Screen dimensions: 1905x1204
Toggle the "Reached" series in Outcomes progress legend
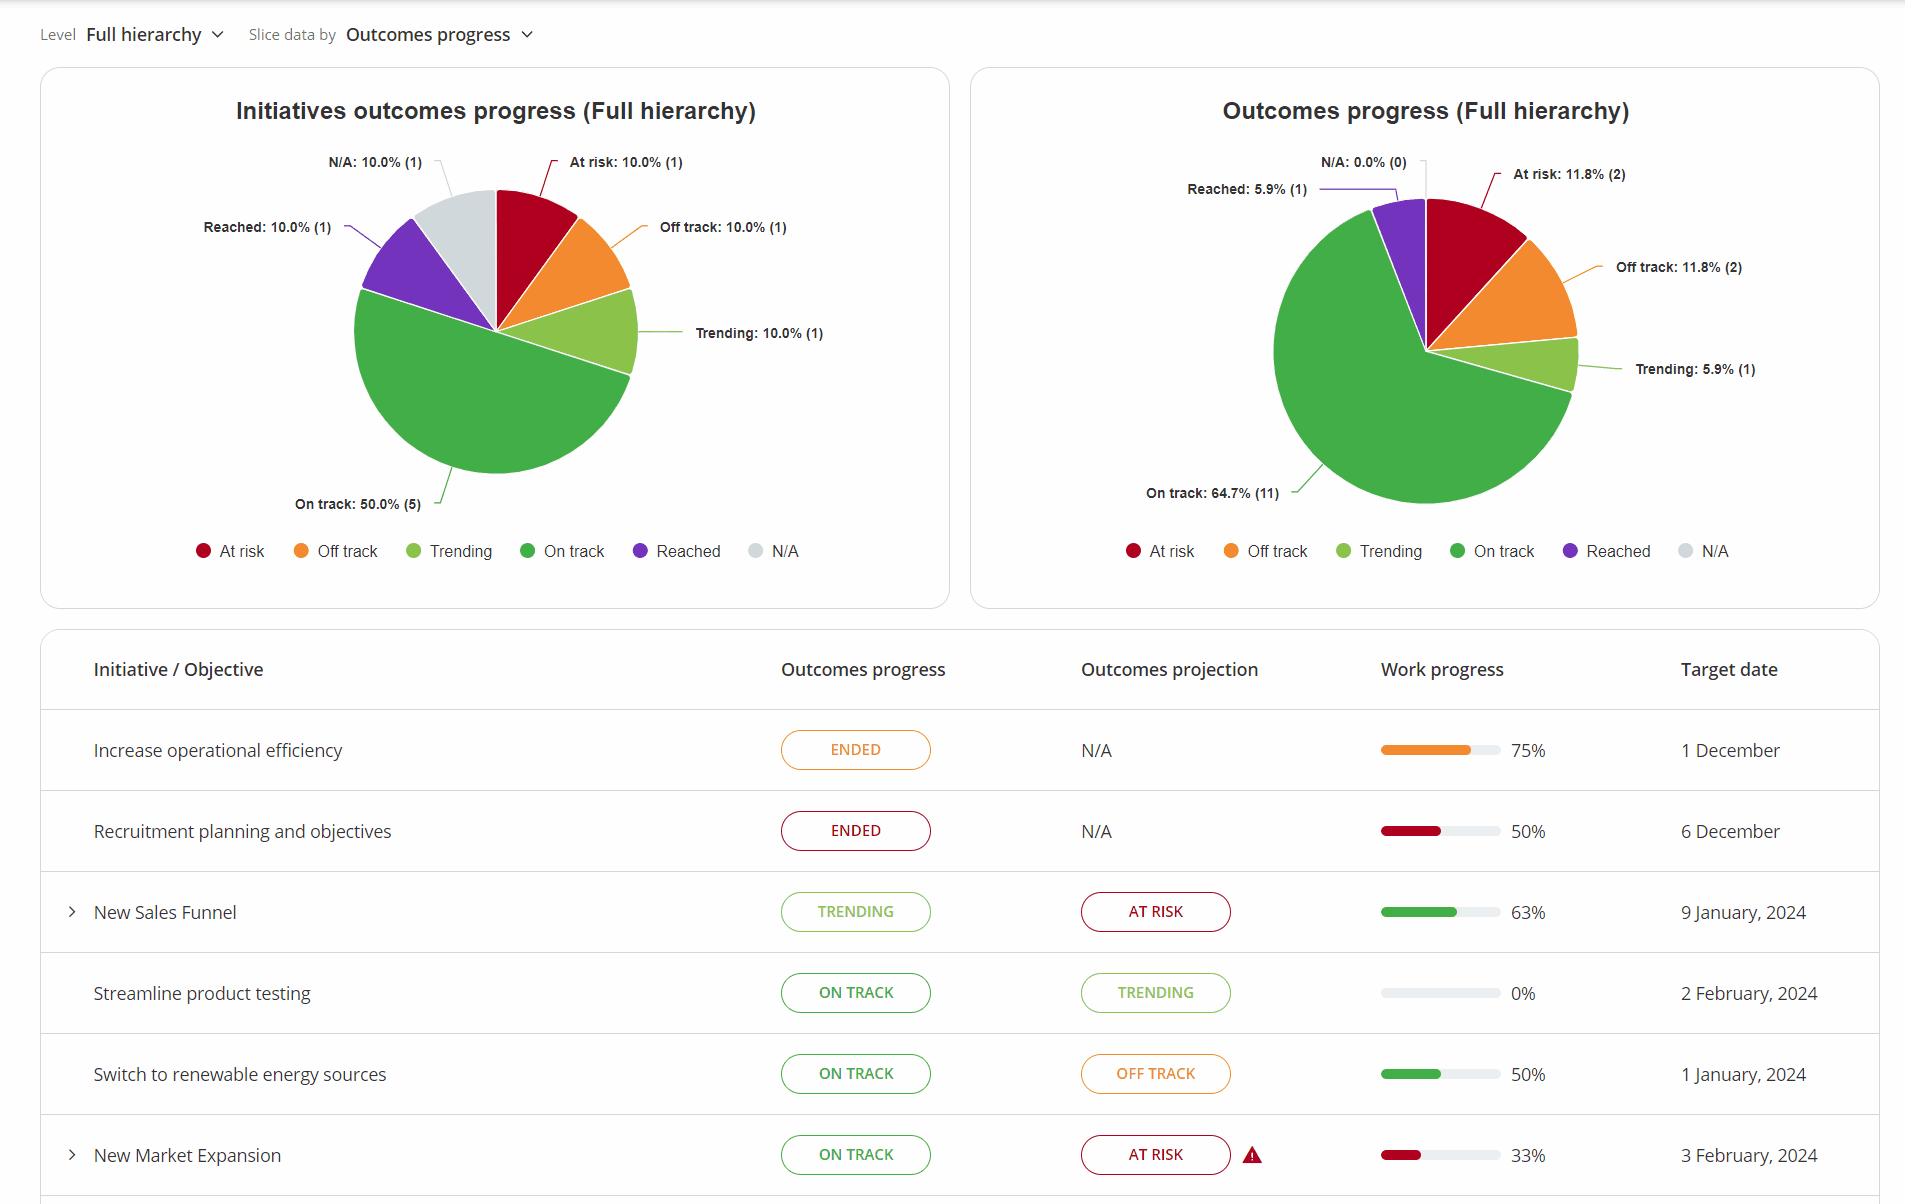coord(1570,551)
